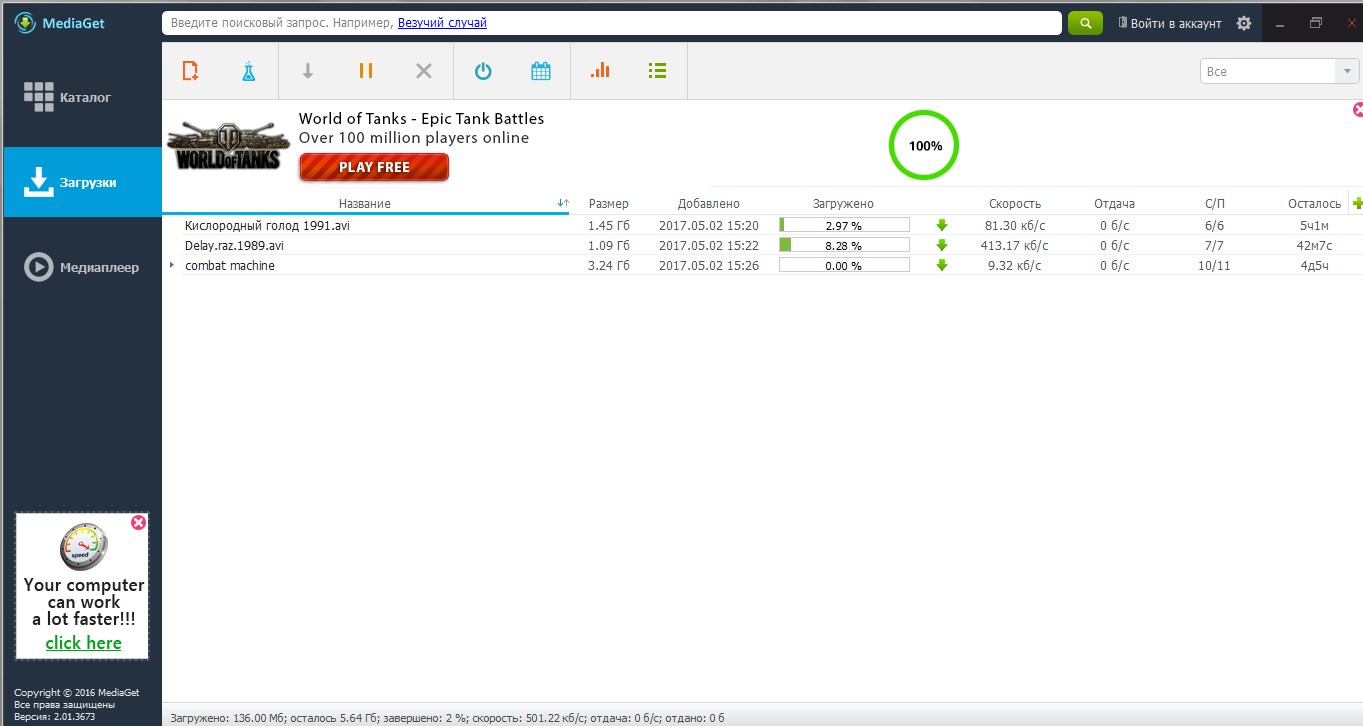Click the date 2017.05.02 15:26
The height and width of the screenshot is (726, 1363).
[709, 265]
